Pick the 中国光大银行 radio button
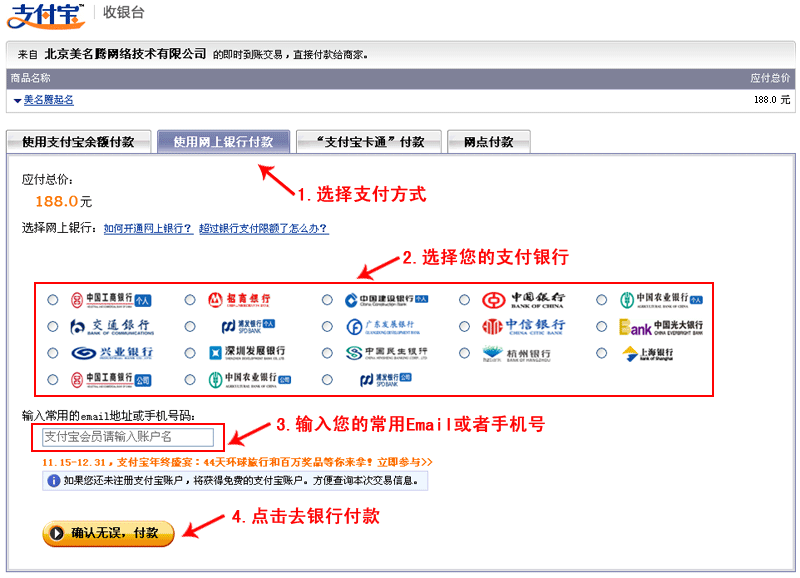800x578 pixels. coord(602,326)
